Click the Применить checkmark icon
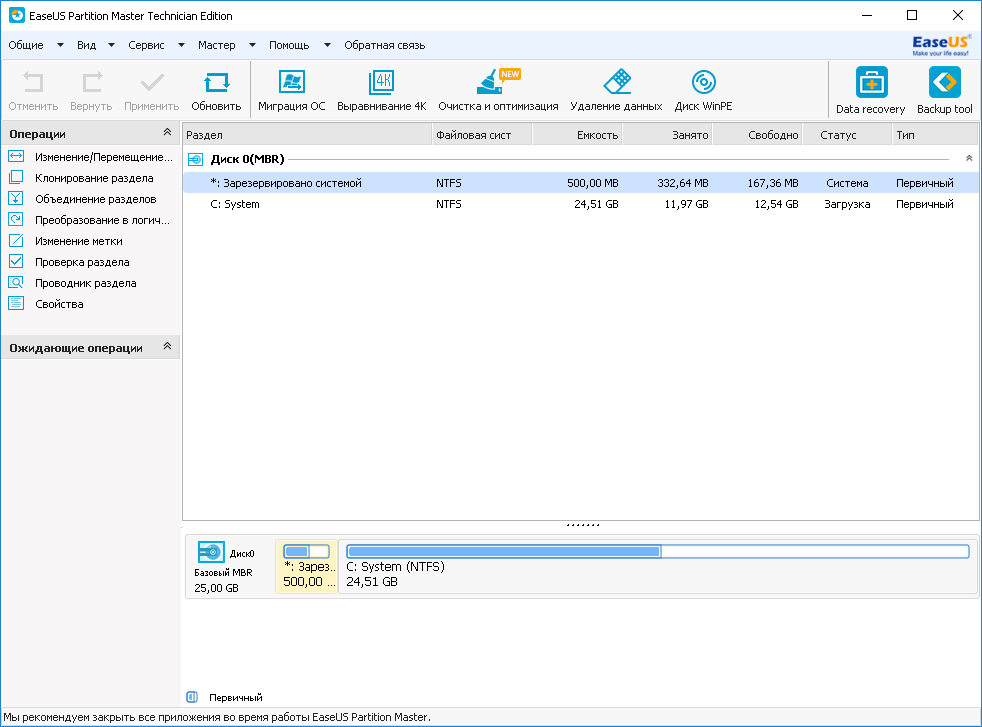 (x=152, y=83)
